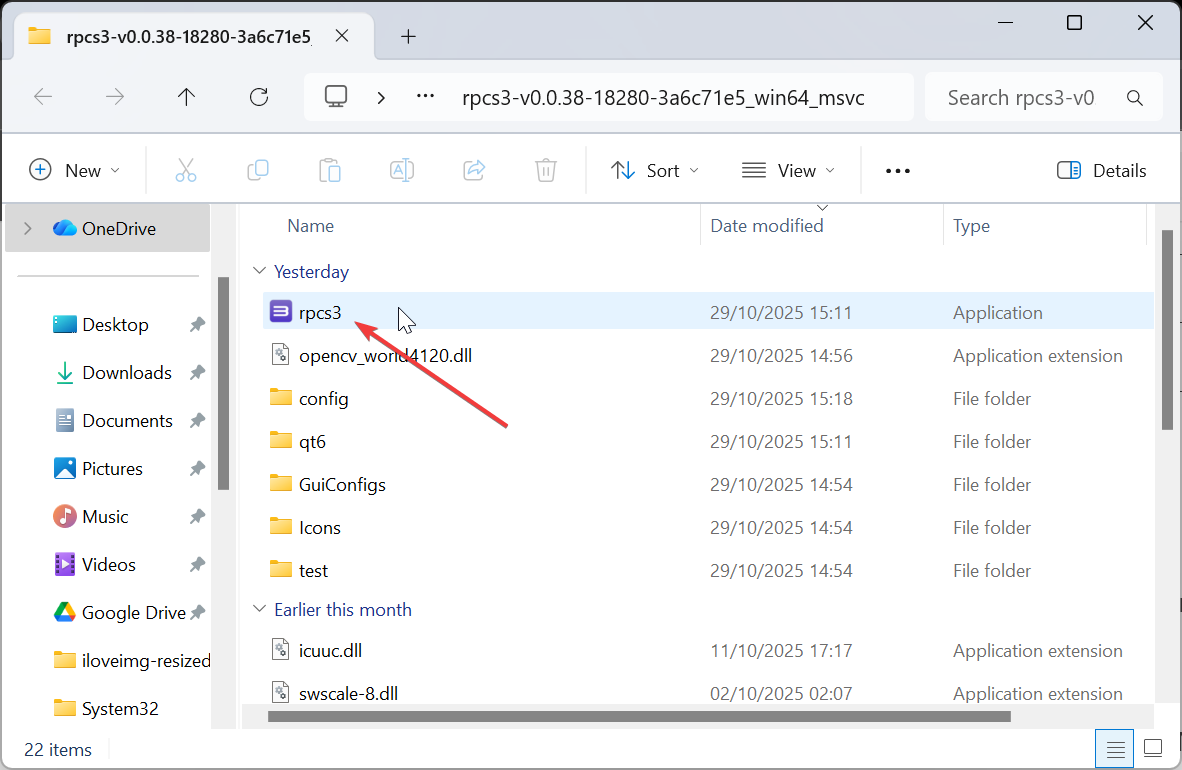Sort by the Name column header
The image size is (1182, 770).
(x=311, y=226)
